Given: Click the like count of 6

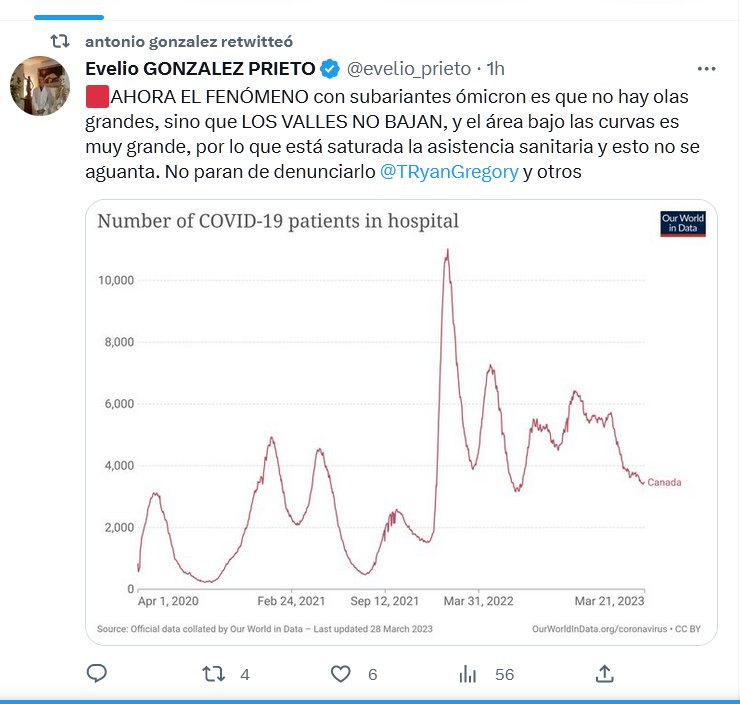Looking at the screenshot, I should [372, 675].
